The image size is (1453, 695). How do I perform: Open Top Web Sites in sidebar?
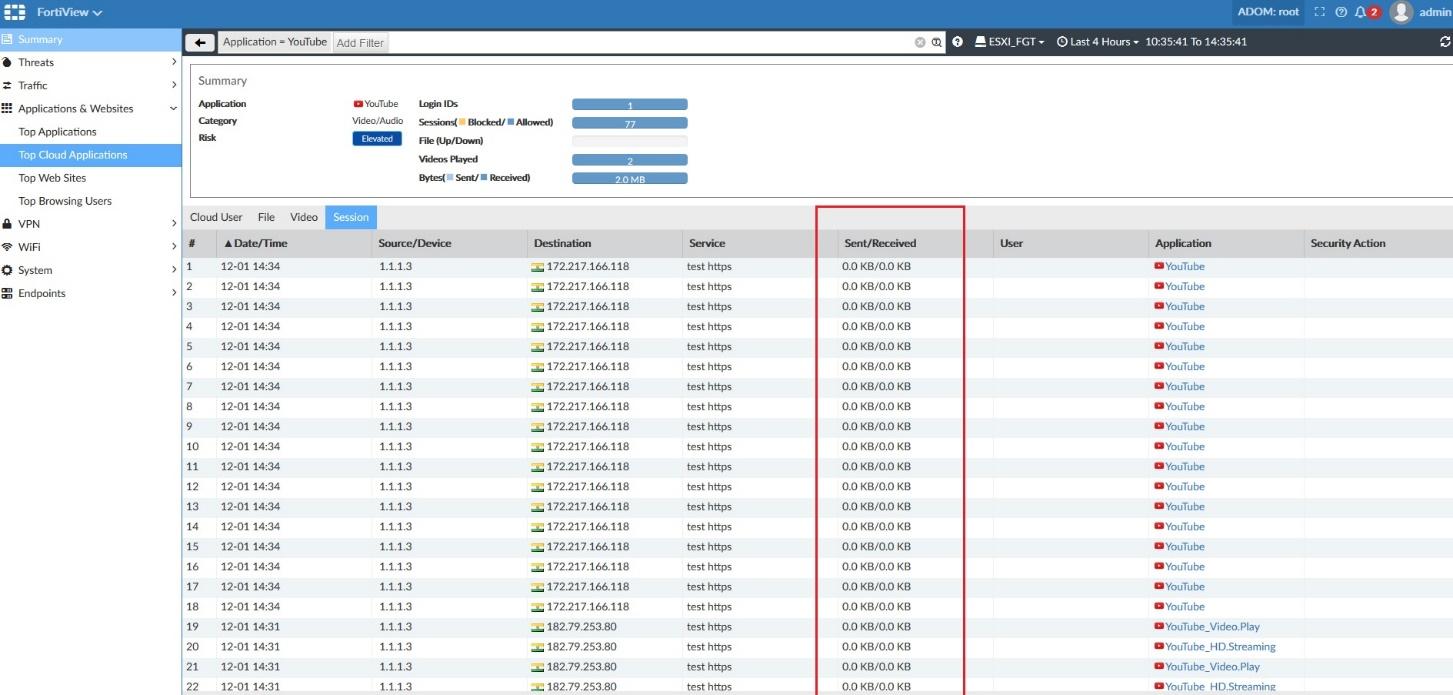pos(52,178)
